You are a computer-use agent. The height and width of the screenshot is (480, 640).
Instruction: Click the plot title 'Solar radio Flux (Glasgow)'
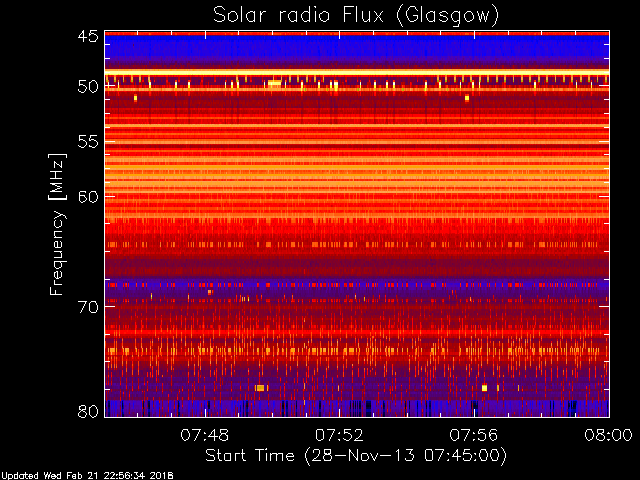[356, 16]
